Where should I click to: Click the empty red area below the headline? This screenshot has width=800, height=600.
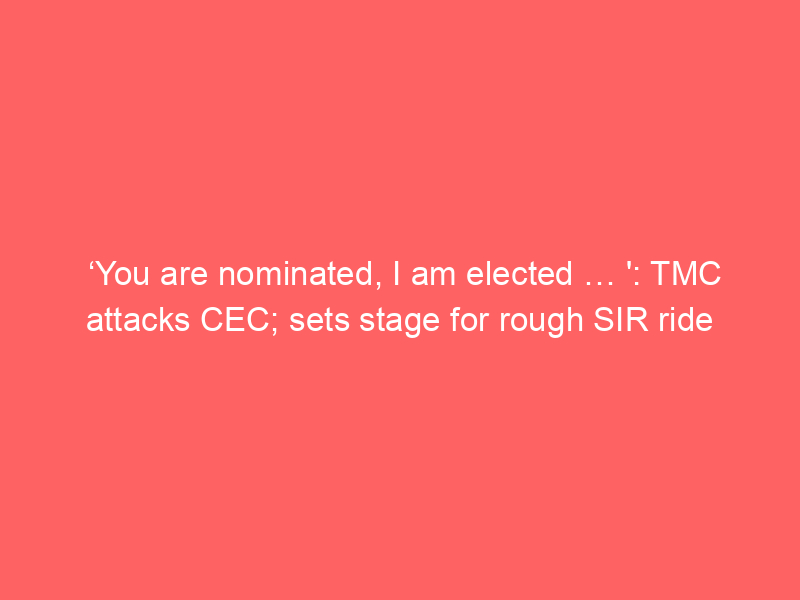400,470
